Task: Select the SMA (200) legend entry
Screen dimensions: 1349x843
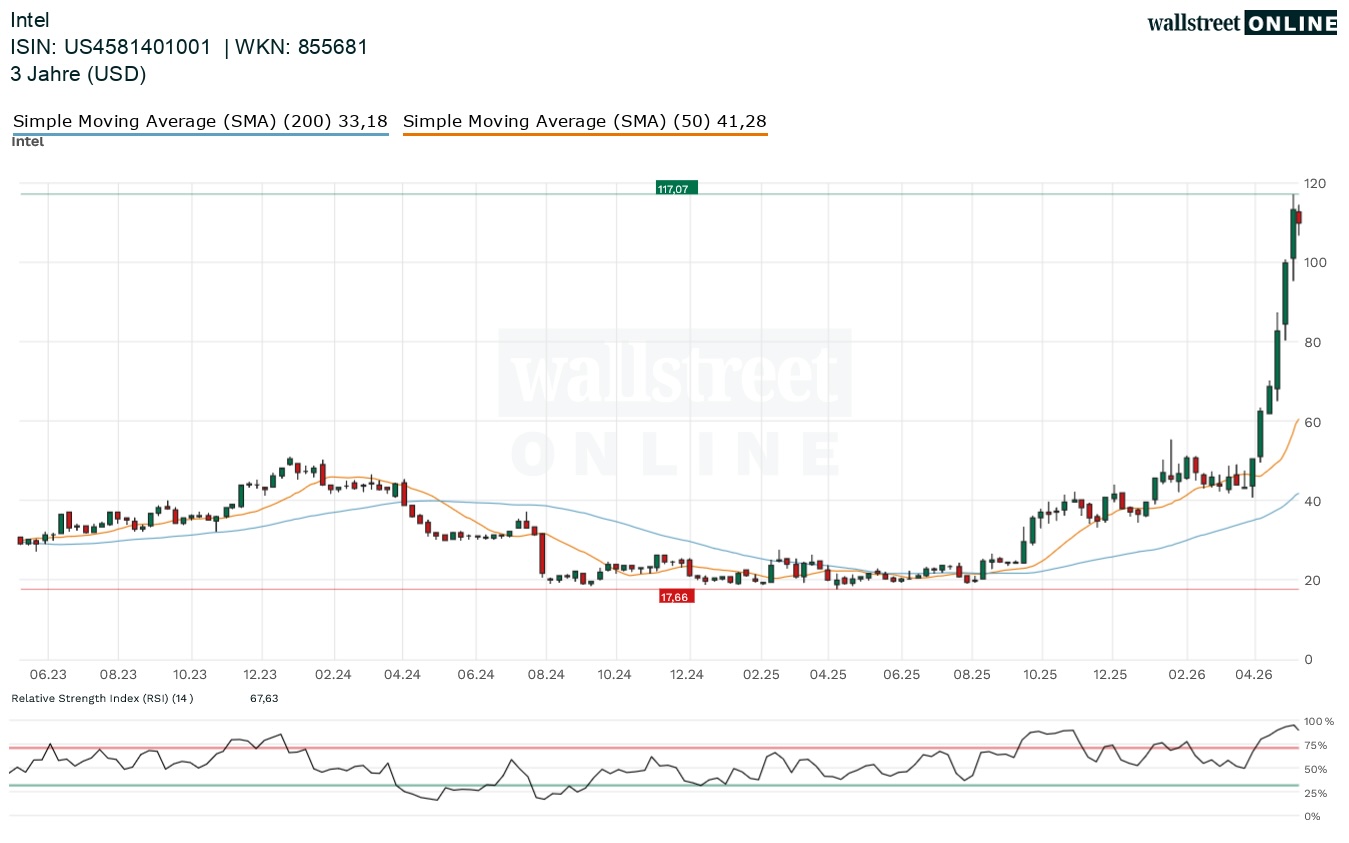Action: (200, 122)
